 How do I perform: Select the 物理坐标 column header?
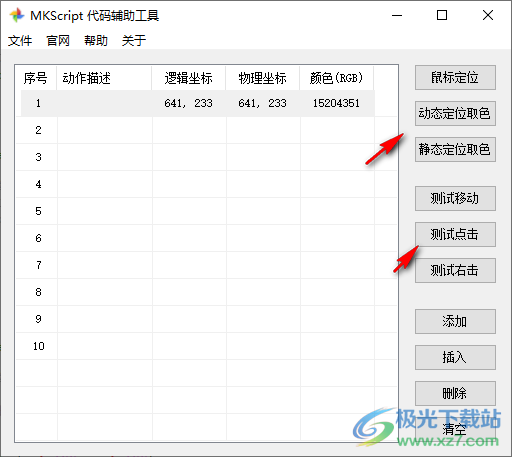click(263, 78)
